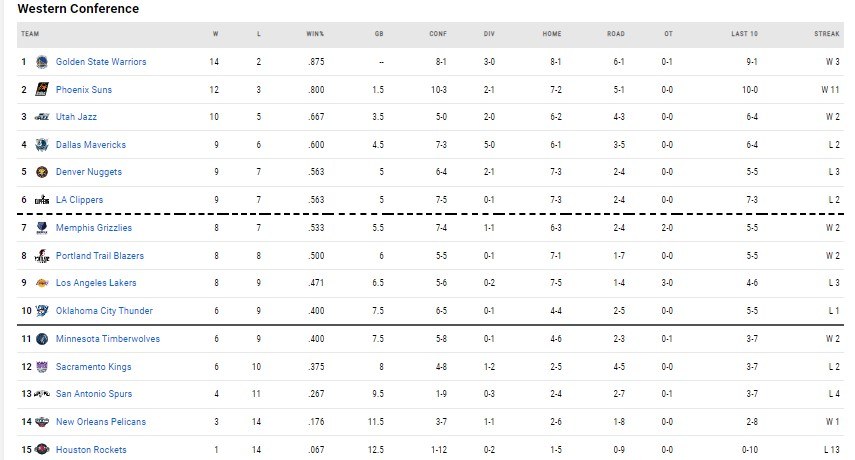The height and width of the screenshot is (460, 855).
Task: Click the Houston Rockets logo icon
Action: click(42, 450)
